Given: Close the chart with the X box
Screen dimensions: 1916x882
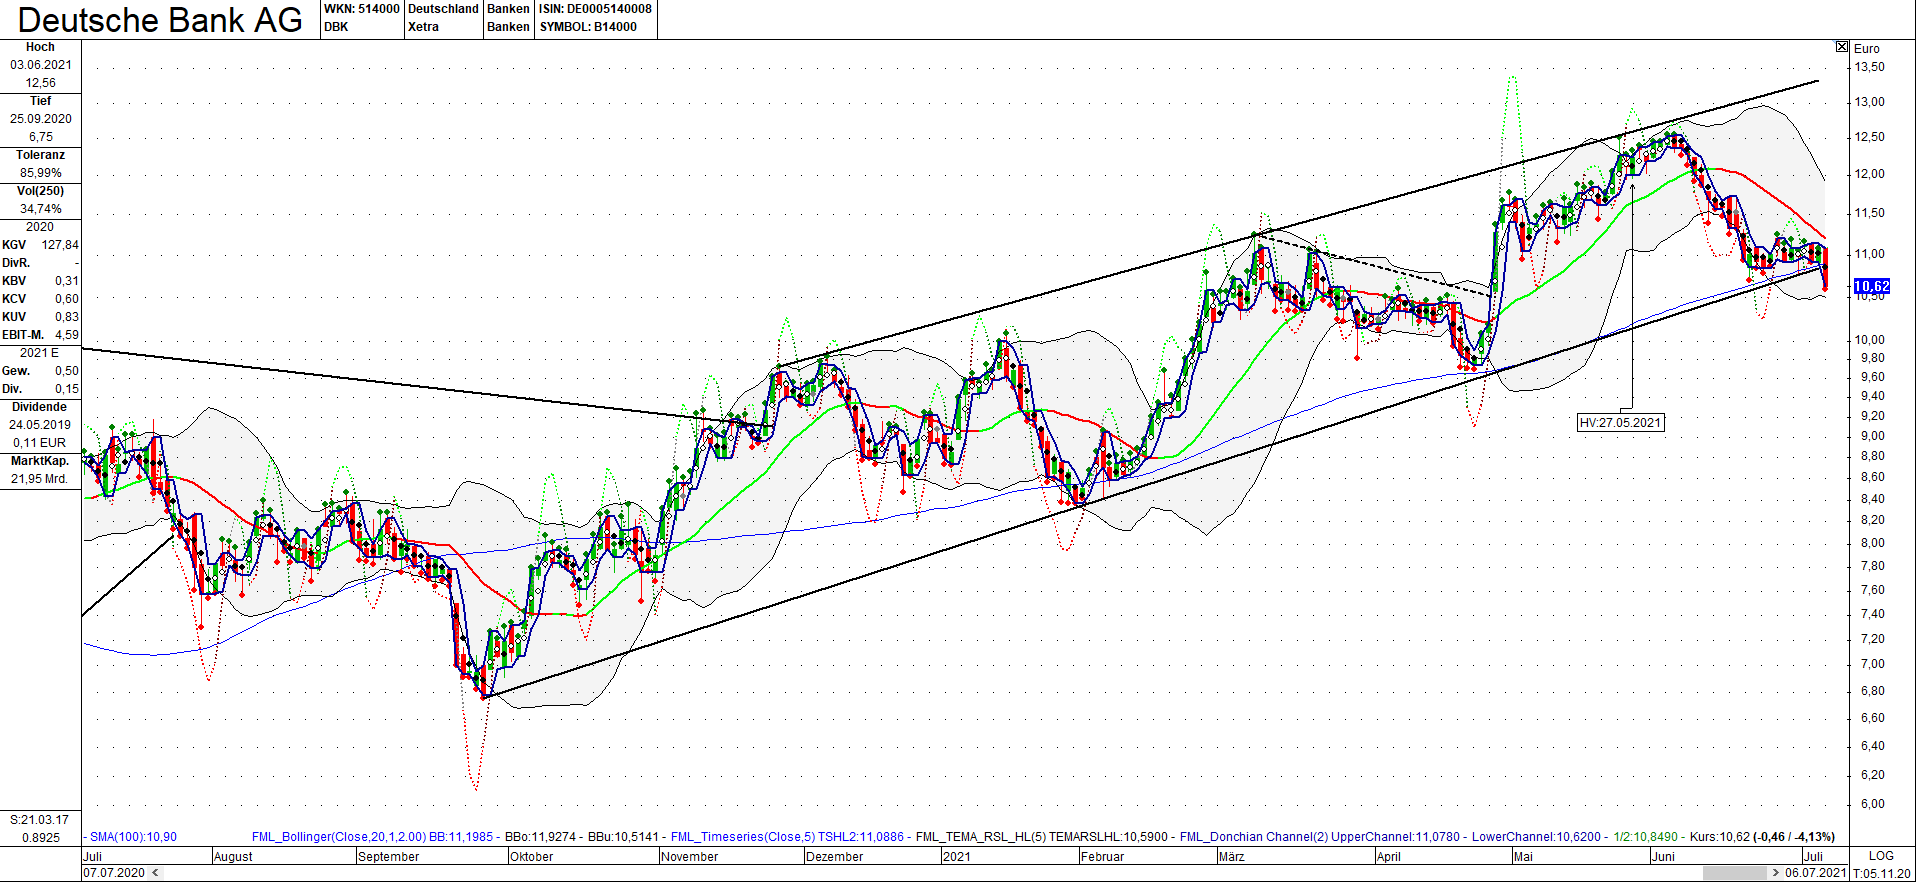Looking at the screenshot, I should point(1842,47).
